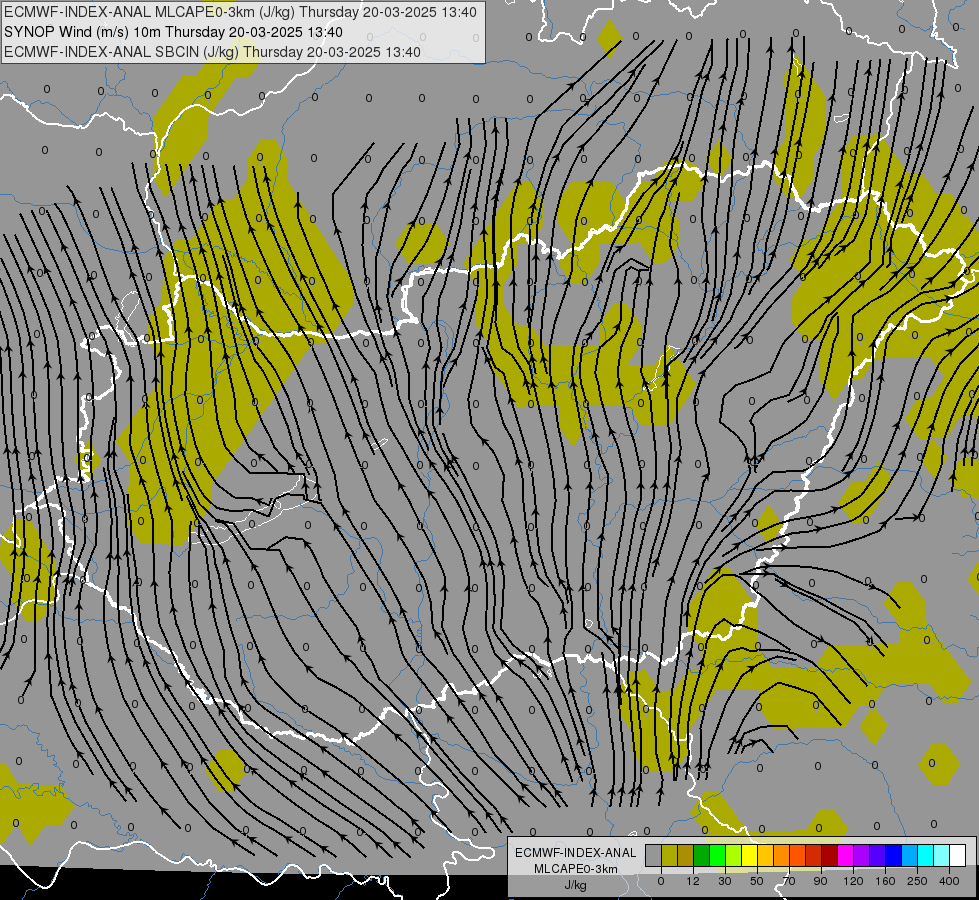Click the legend value 0
The width and height of the screenshot is (979, 900).
pos(661,881)
